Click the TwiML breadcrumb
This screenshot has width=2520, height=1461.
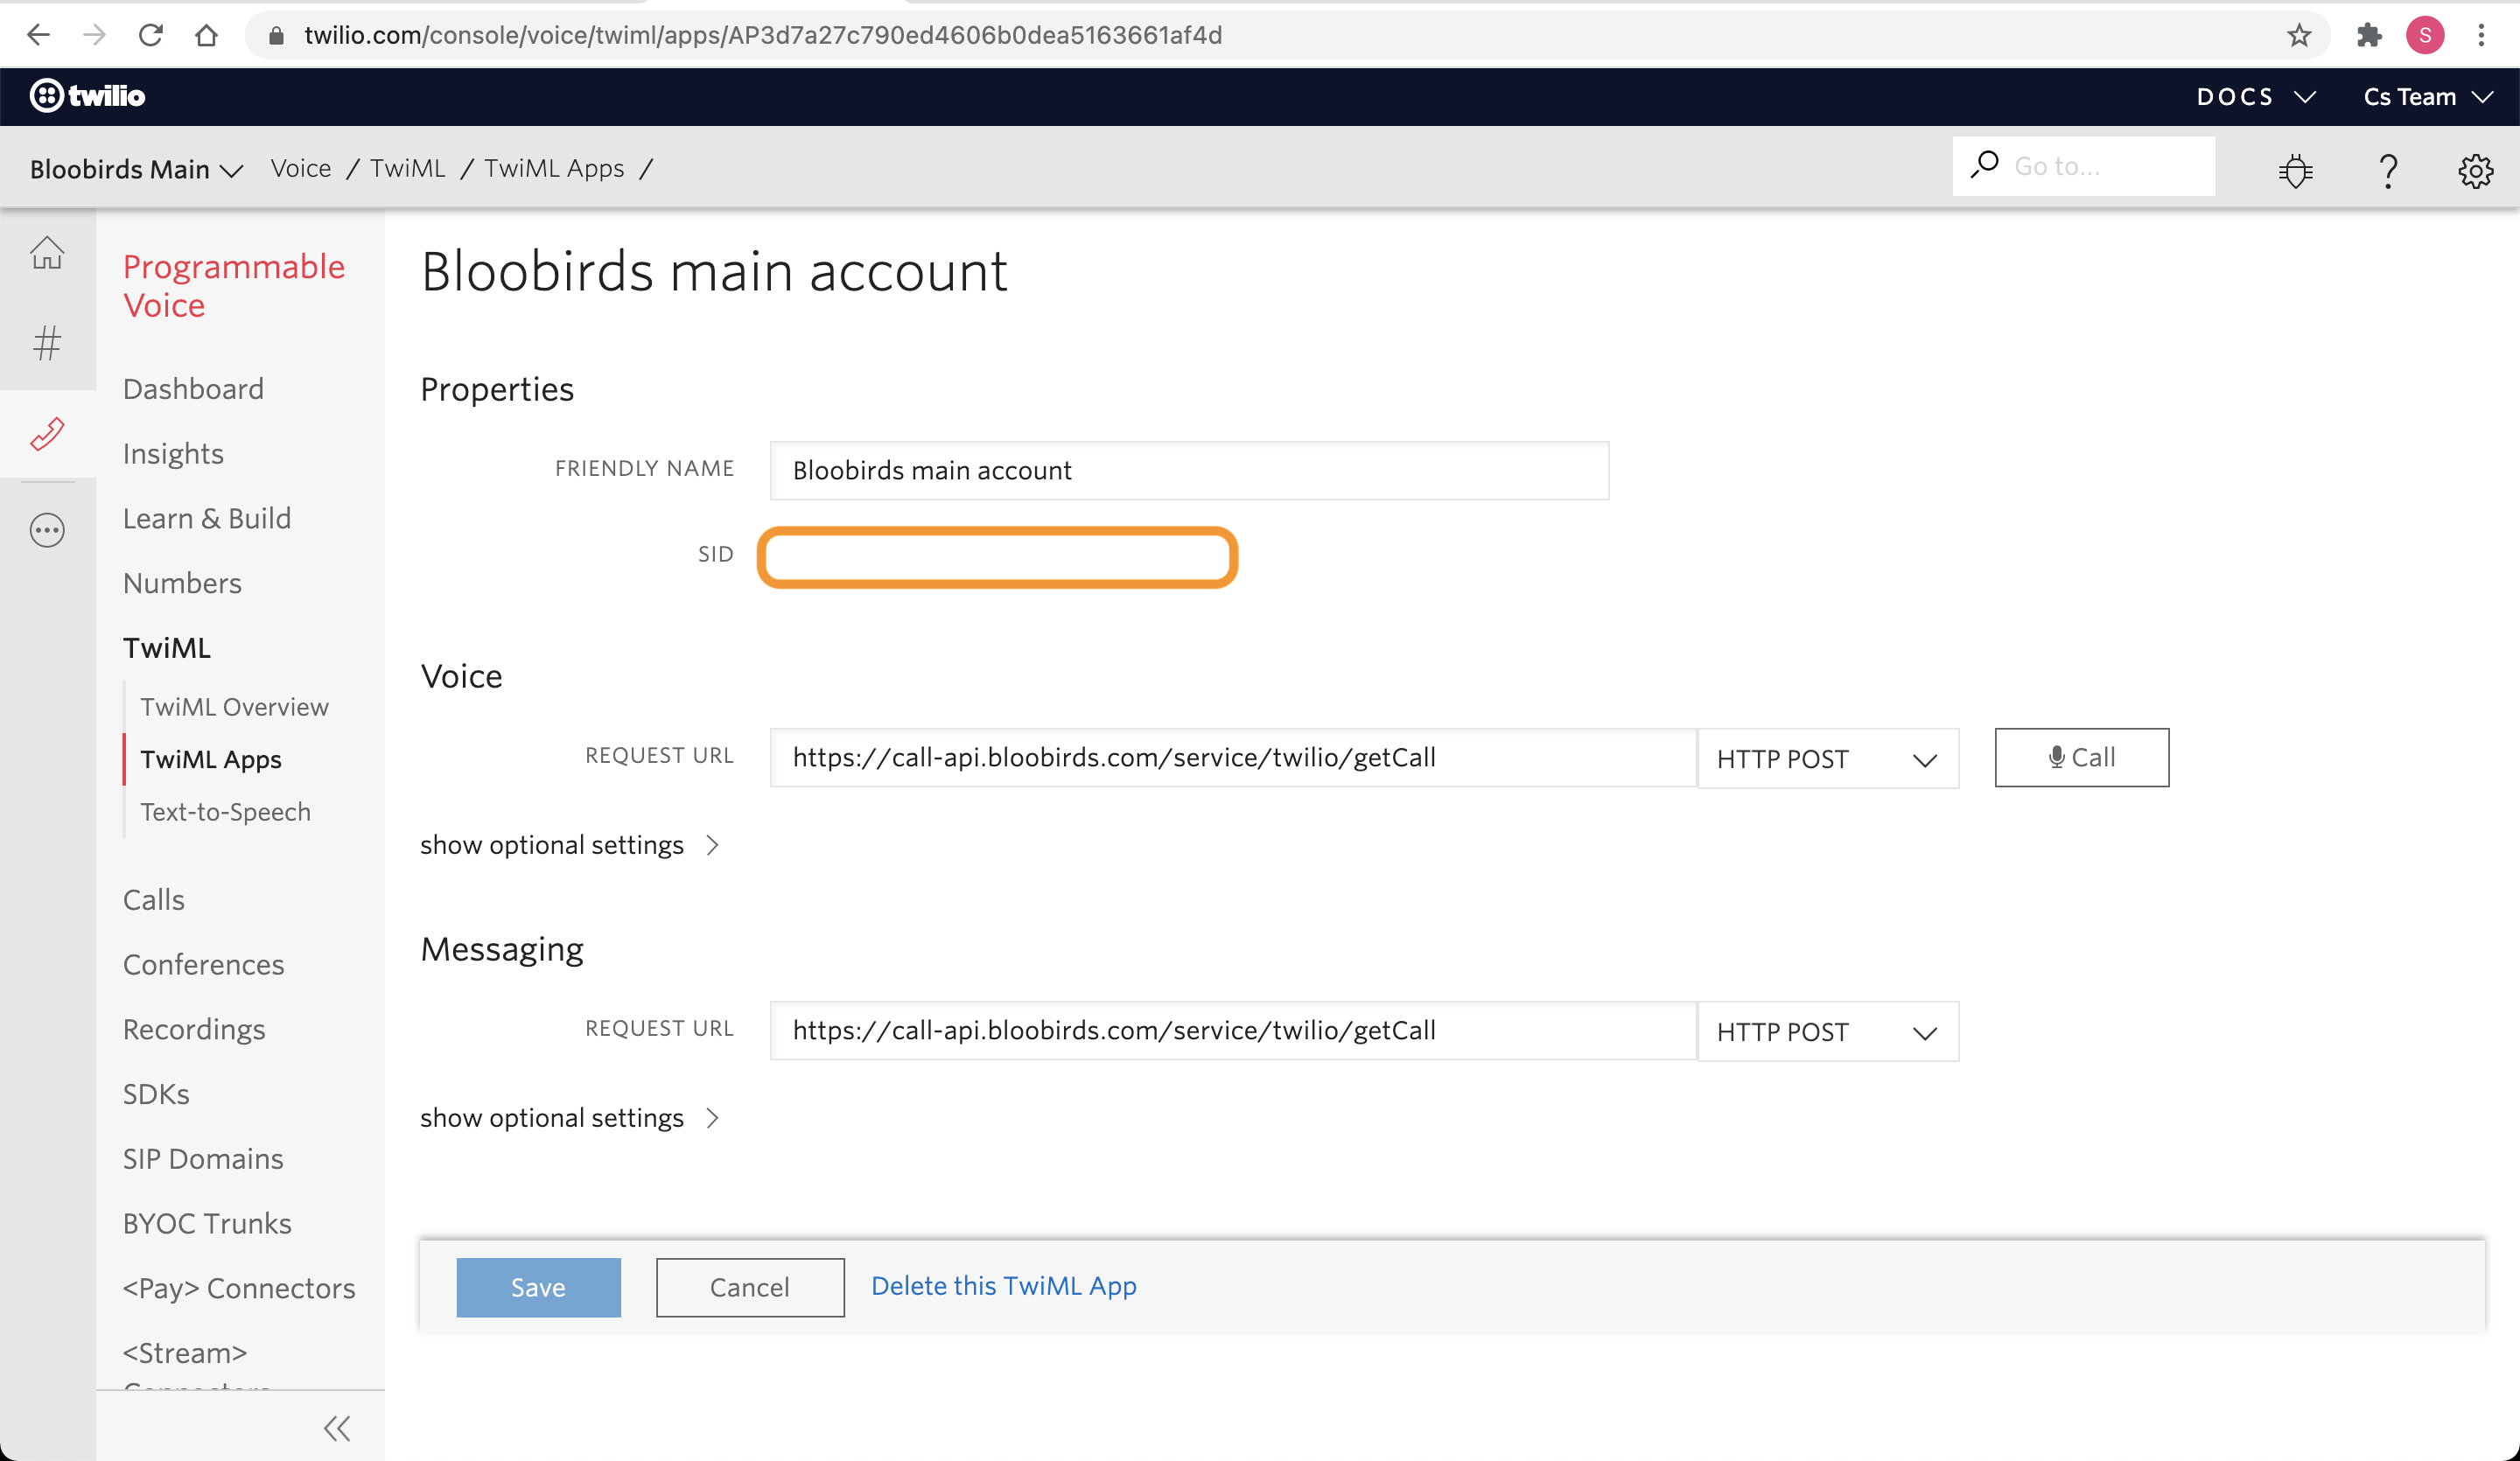point(407,168)
